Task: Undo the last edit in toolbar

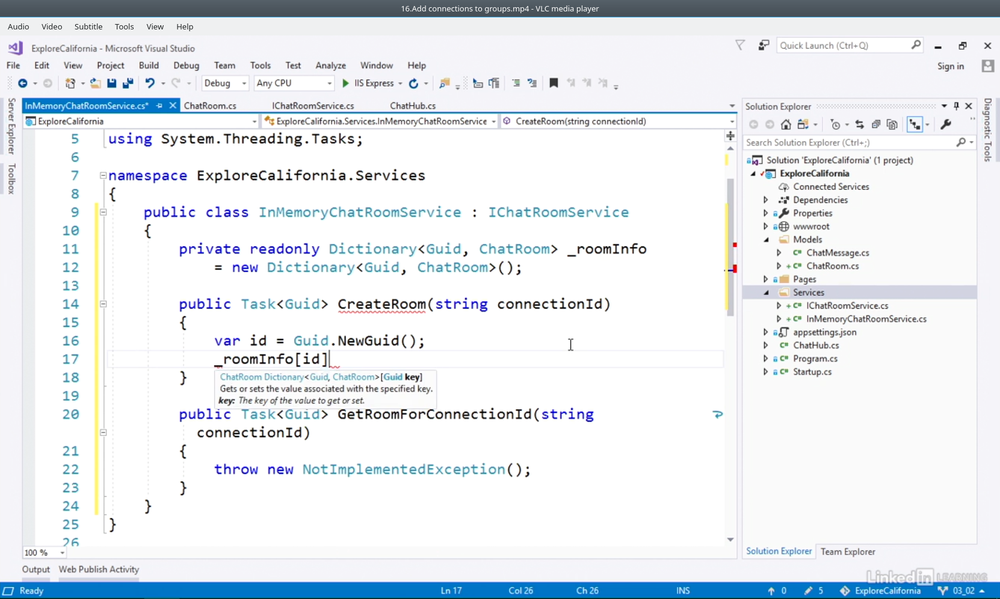Action: (x=150, y=83)
